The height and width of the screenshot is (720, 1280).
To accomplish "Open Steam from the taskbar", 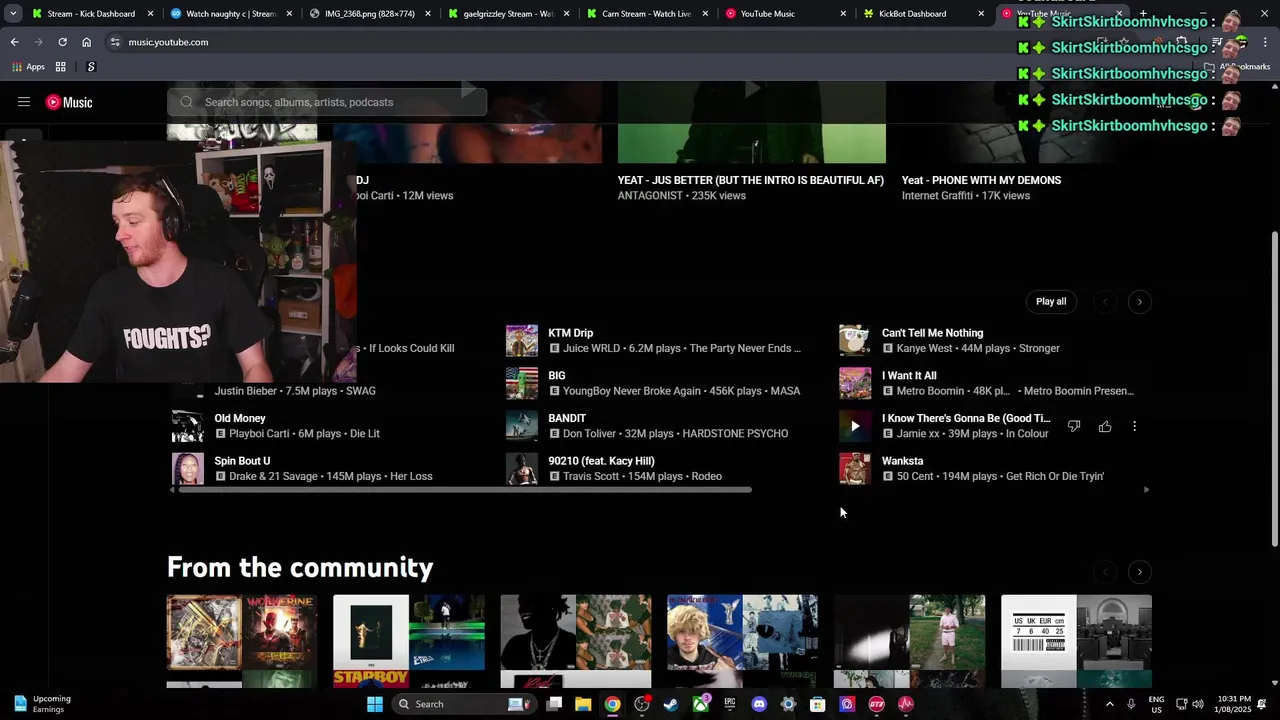I will (x=671, y=704).
